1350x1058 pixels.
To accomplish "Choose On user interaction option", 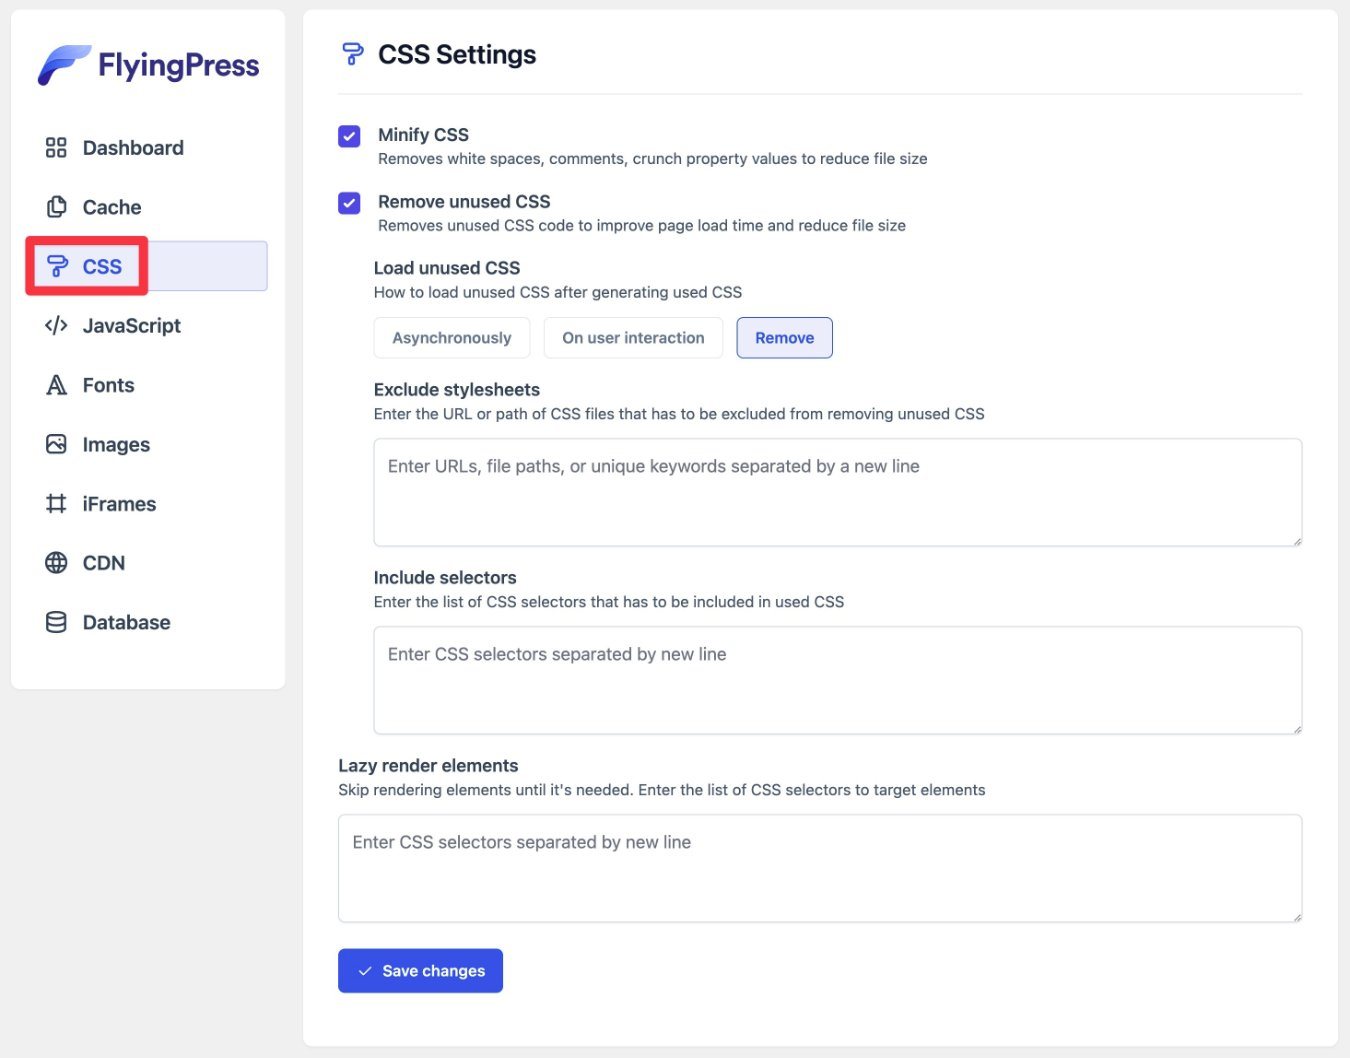I will (633, 338).
